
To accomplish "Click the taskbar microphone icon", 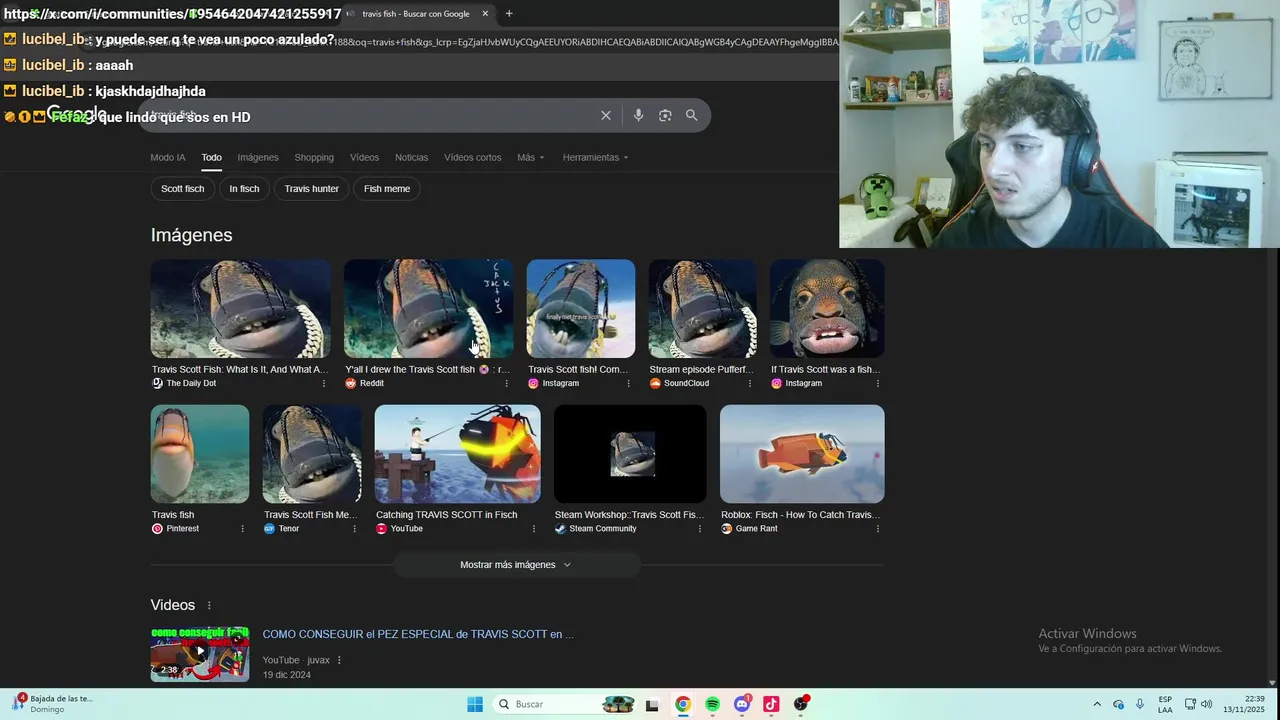I will coord(1140,704).
